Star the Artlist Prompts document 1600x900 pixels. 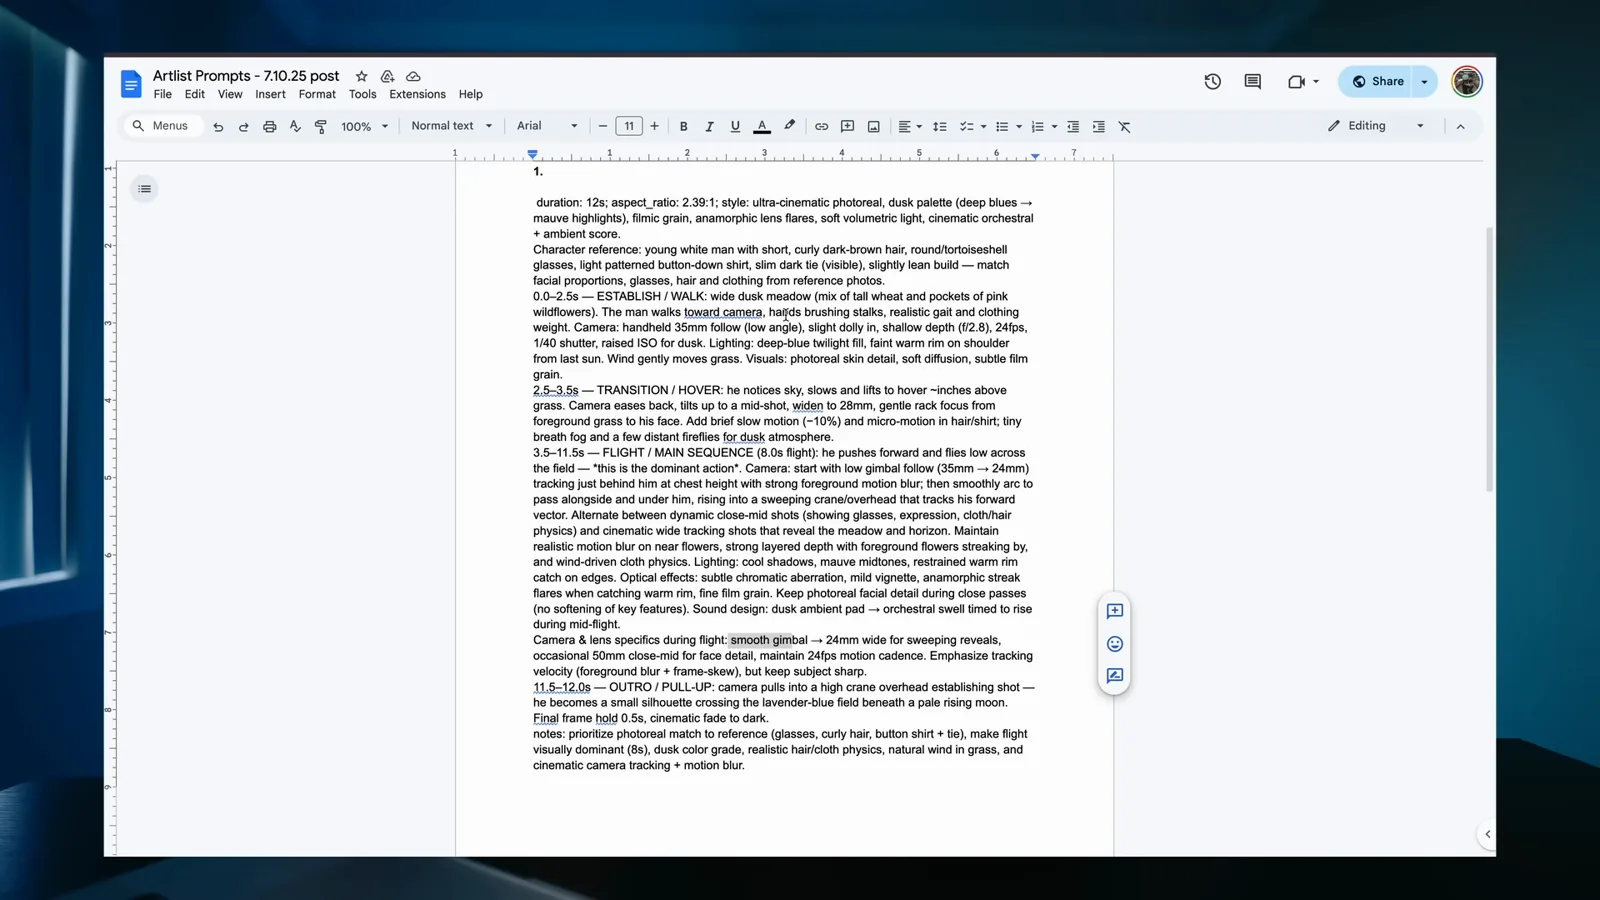point(362,76)
